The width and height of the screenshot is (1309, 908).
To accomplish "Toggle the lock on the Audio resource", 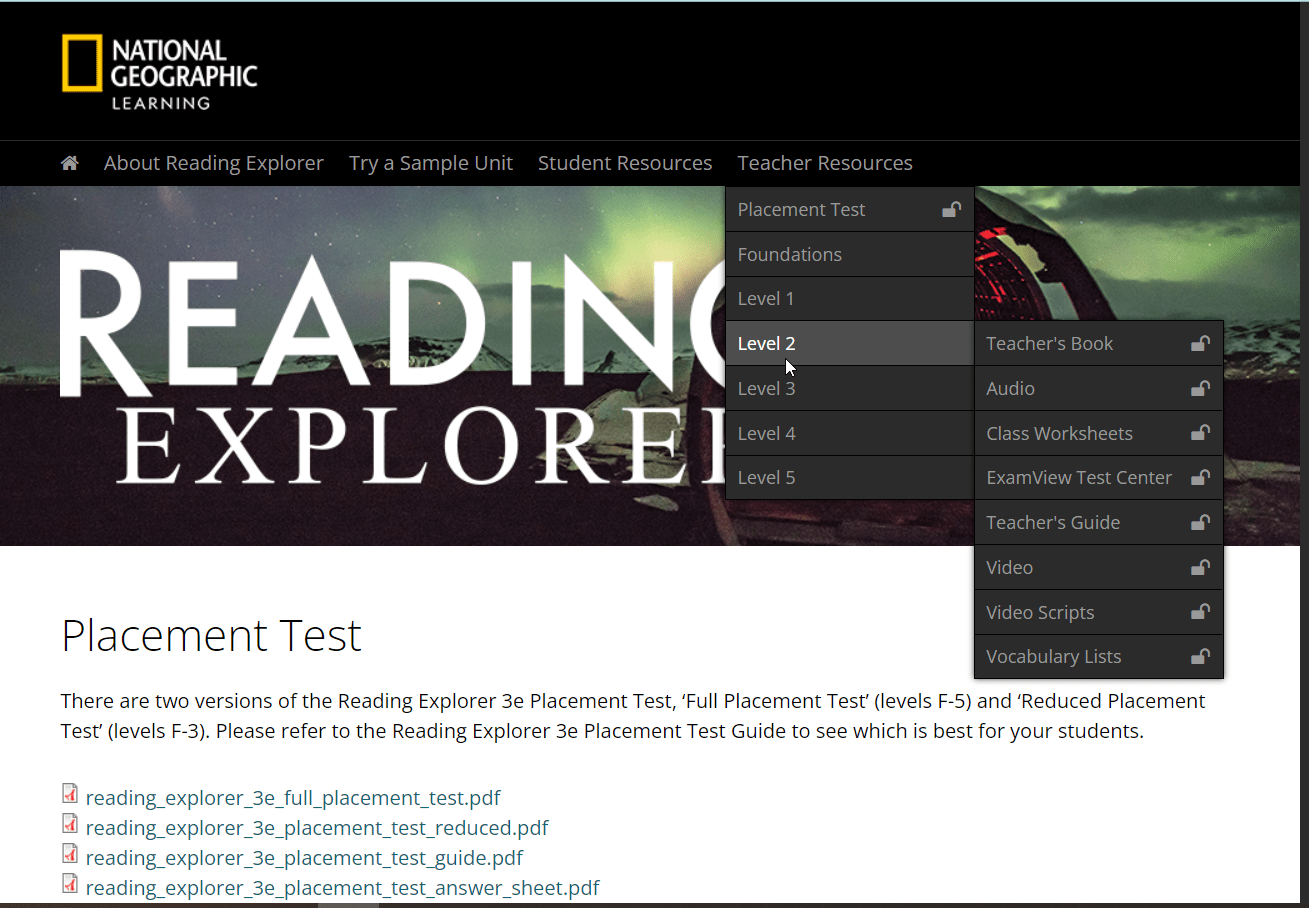I will (x=1199, y=388).
